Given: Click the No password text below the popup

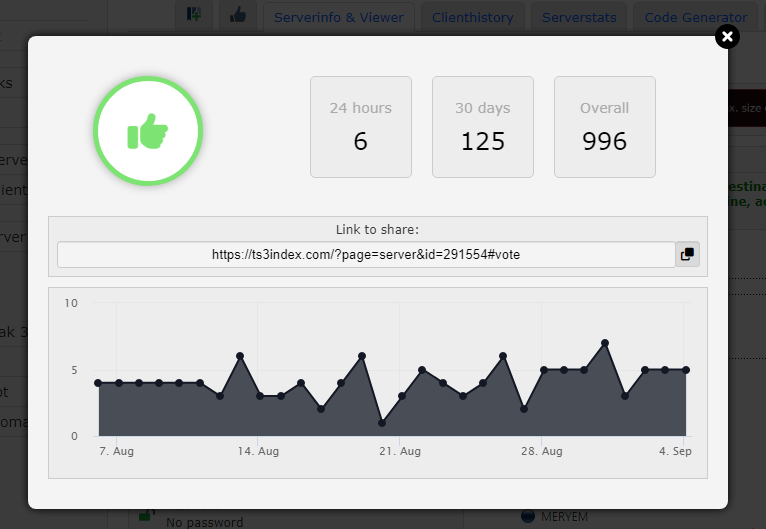Looking at the screenshot, I should tap(204, 522).
